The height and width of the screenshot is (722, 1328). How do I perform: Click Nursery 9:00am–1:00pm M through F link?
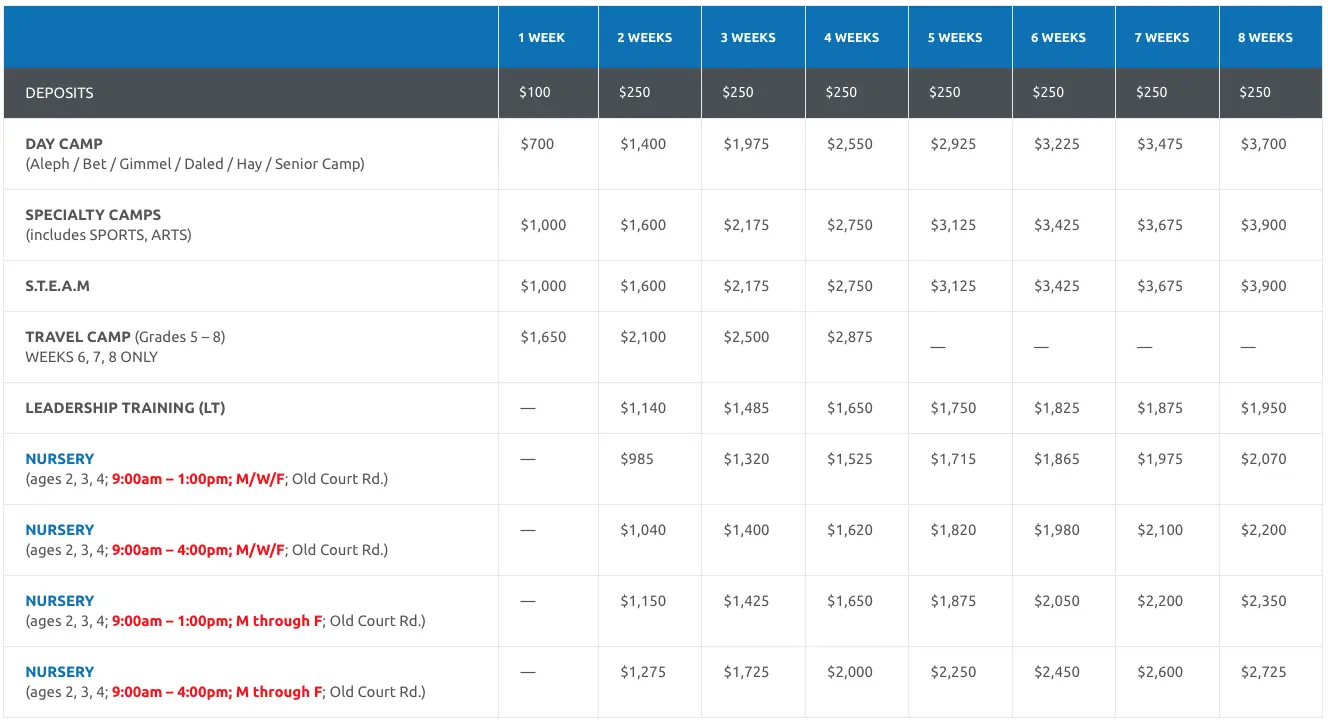pyautogui.click(x=59, y=601)
